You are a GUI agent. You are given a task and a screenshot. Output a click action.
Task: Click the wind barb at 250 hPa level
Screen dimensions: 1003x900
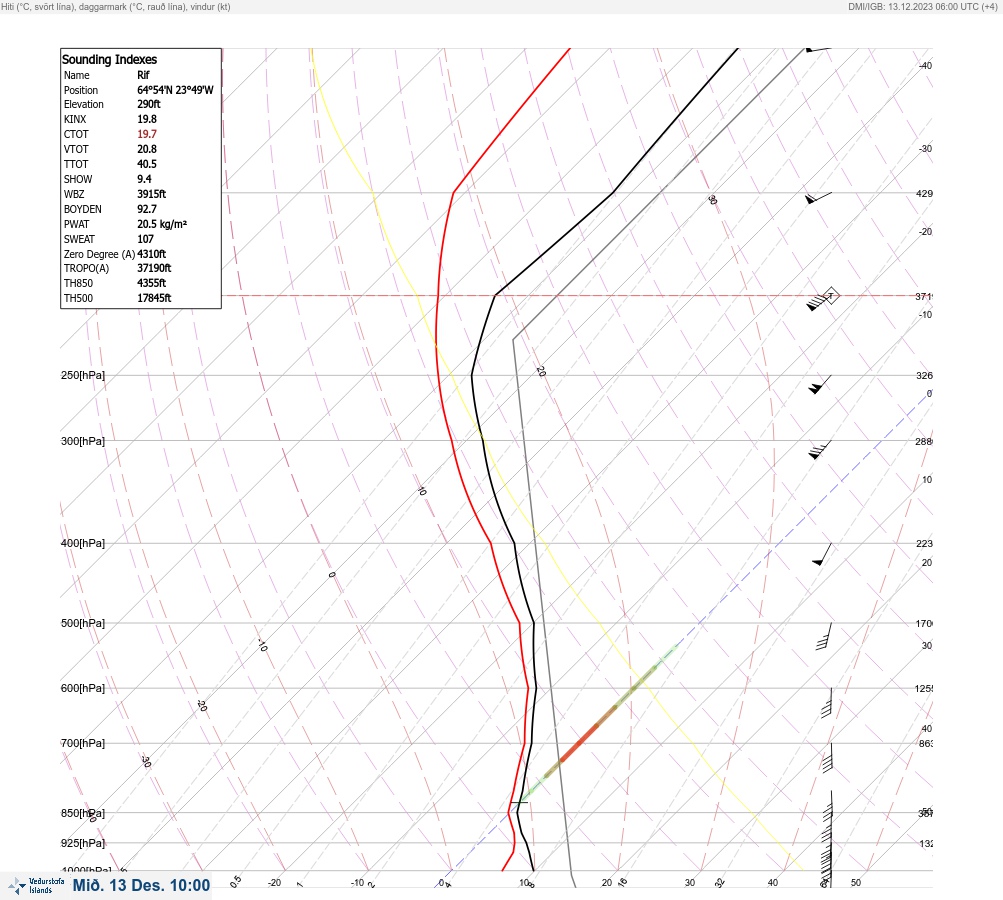(819, 384)
